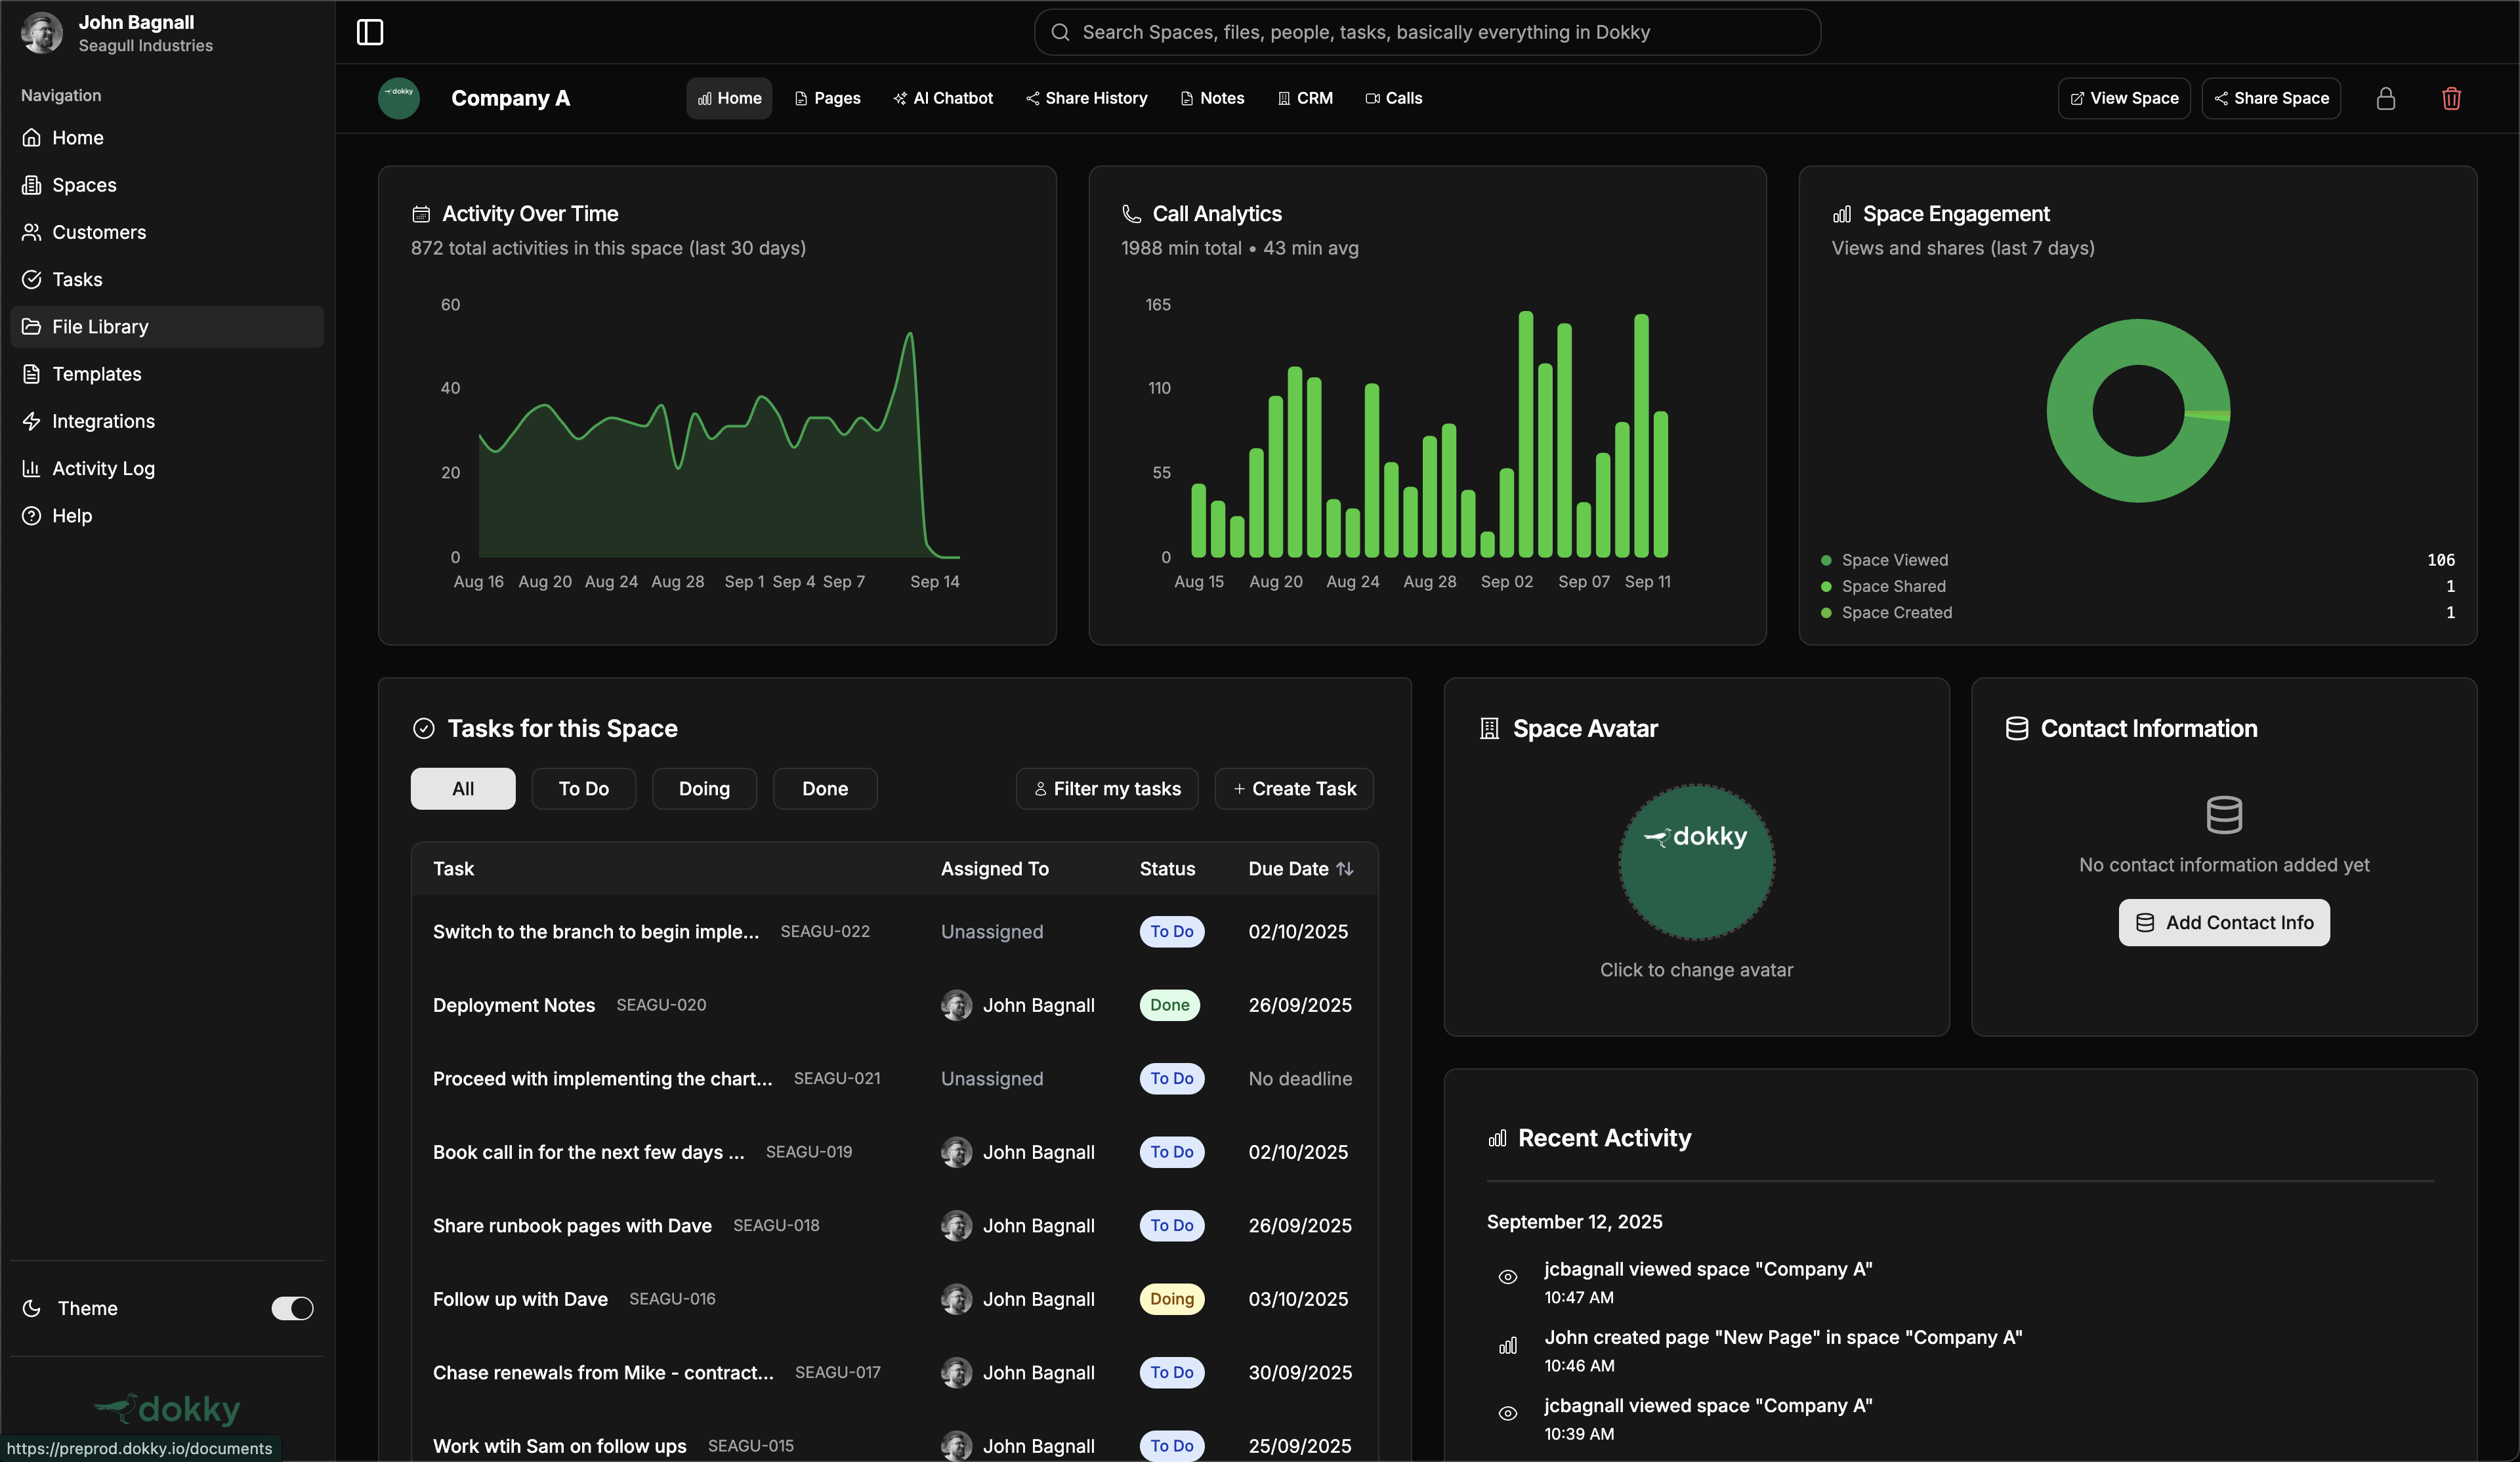Click the red trash delete icon
The width and height of the screenshot is (2520, 1462).
pos(2451,98)
